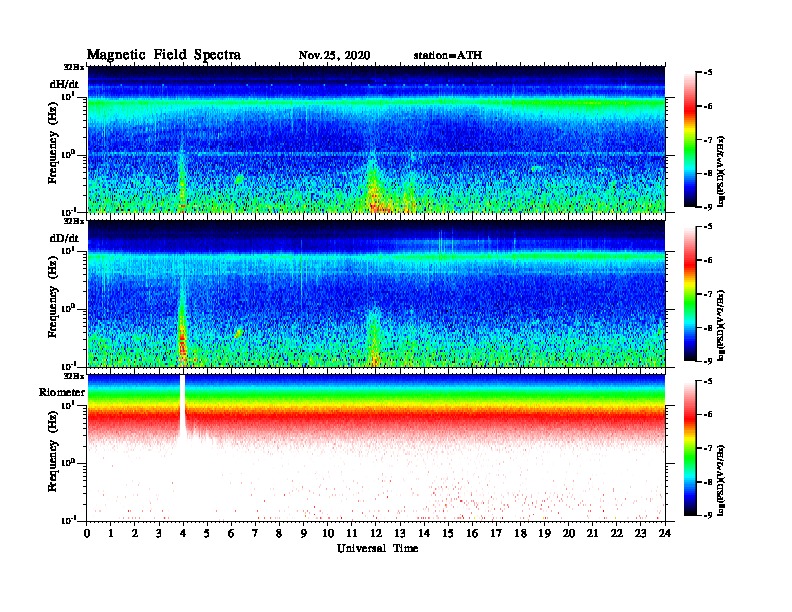This screenshot has width=792, height=612.
Task: Click hour "16" on the Universal Time axis
Action: click(x=472, y=534)
